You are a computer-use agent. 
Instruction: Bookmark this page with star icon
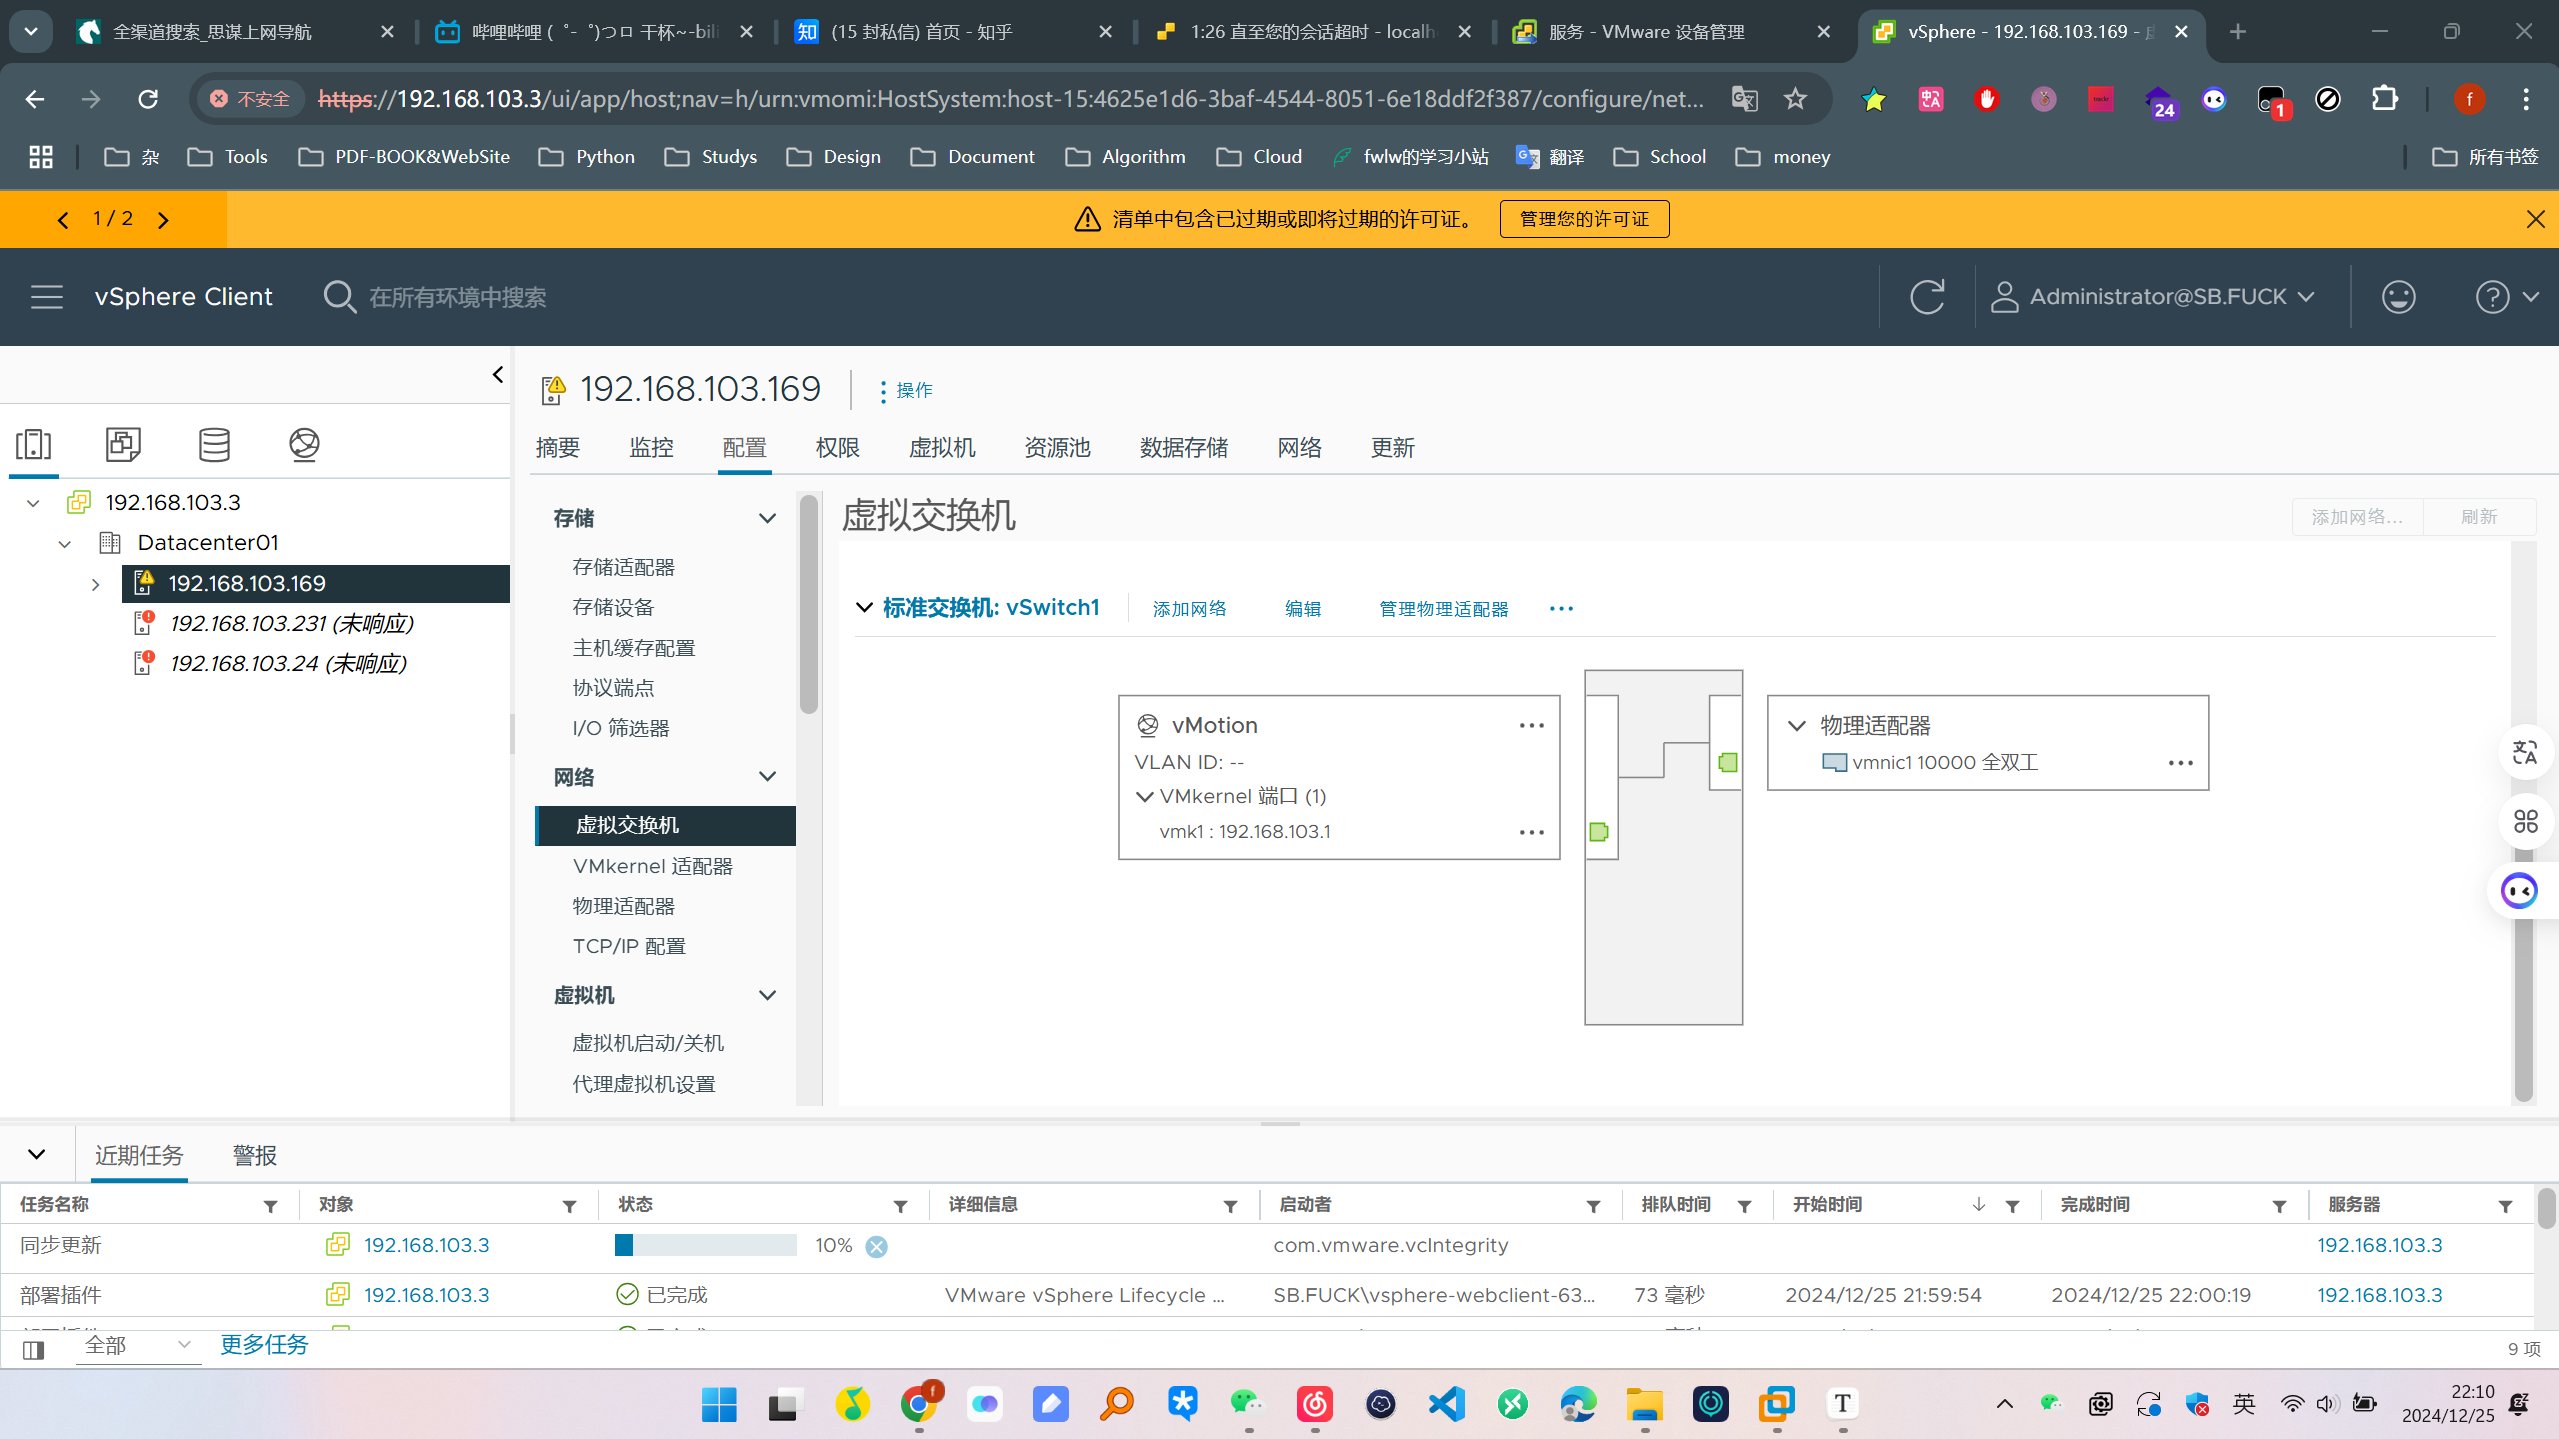[x=1795, y=99]
